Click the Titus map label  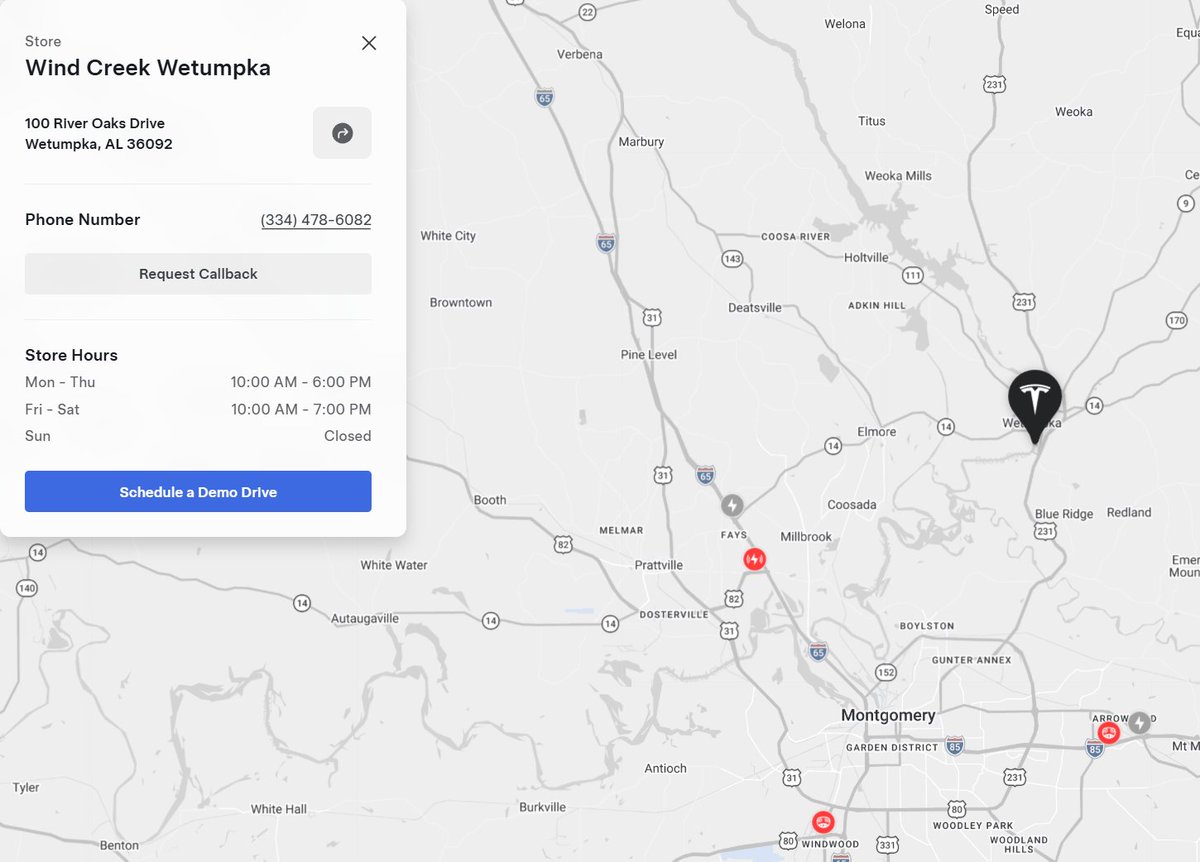point(872,121)
